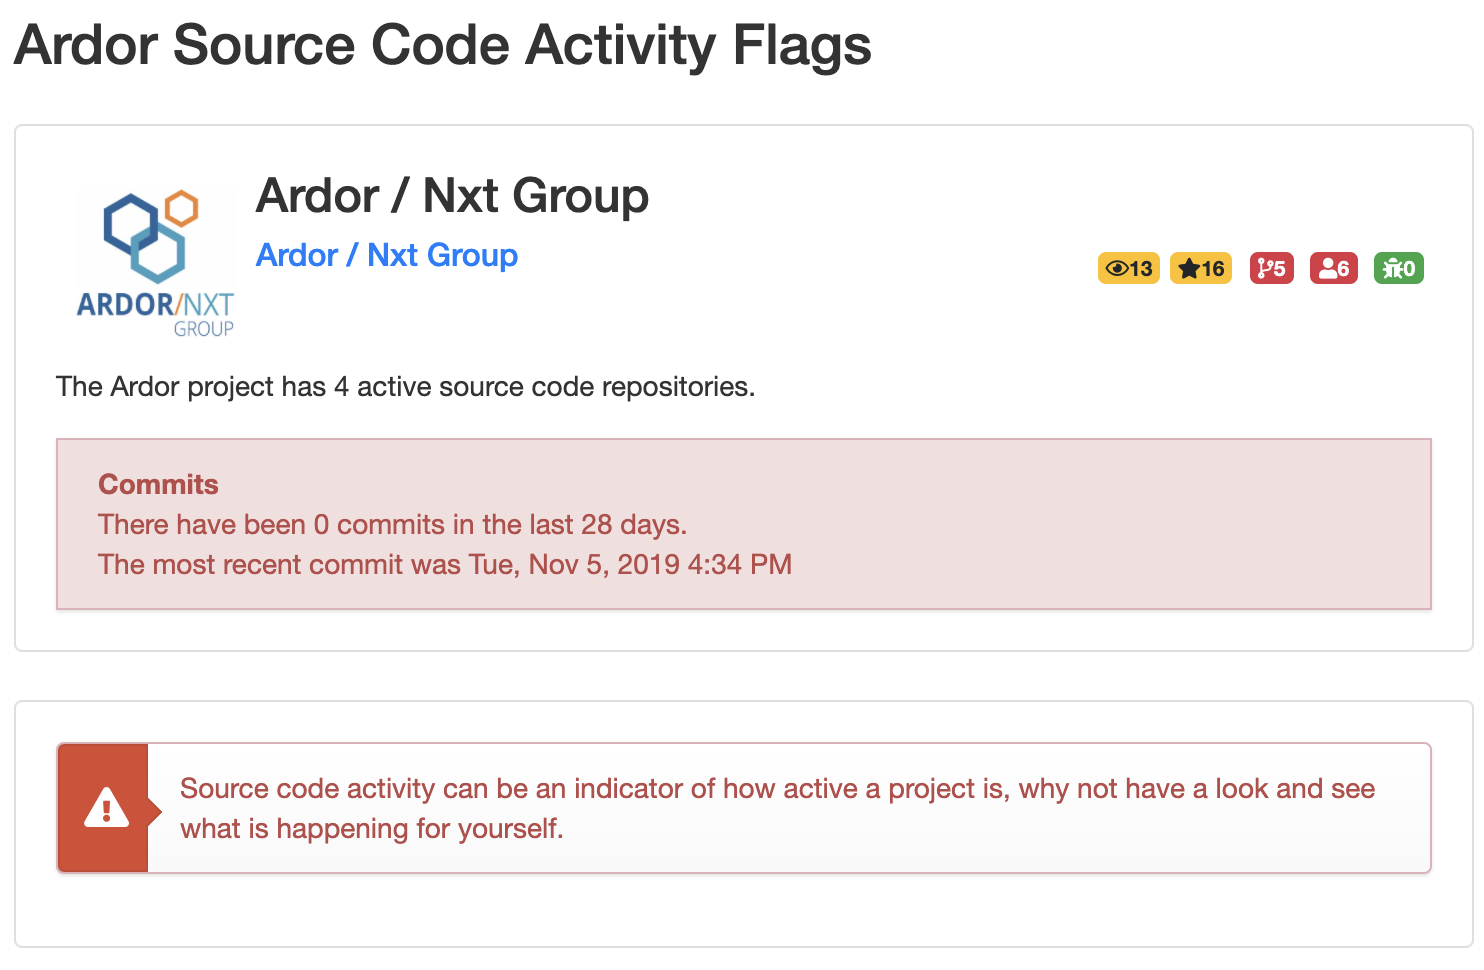Click the stars badge showing 16
1484x970 pixels.
tap(1201, 268)
